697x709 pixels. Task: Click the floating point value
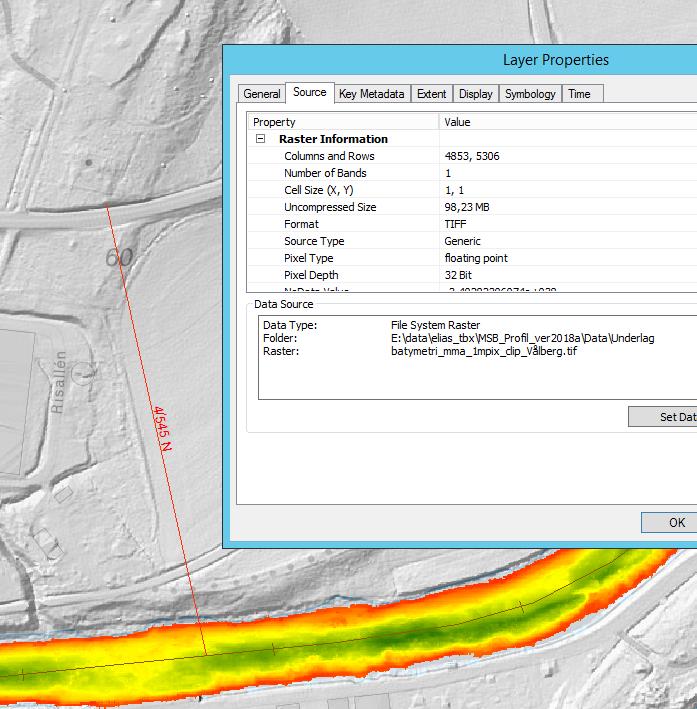tap(476, 258)
